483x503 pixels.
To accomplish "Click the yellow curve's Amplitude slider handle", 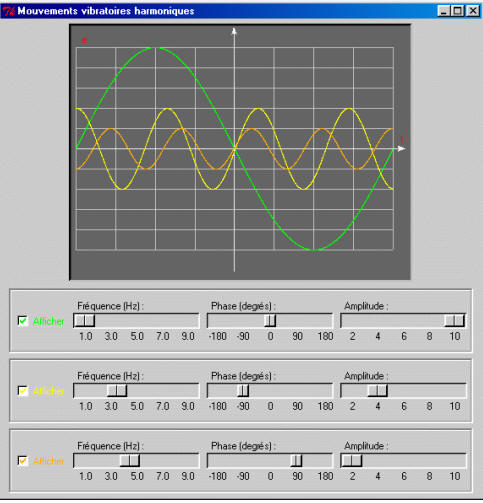I will [377, 391].
